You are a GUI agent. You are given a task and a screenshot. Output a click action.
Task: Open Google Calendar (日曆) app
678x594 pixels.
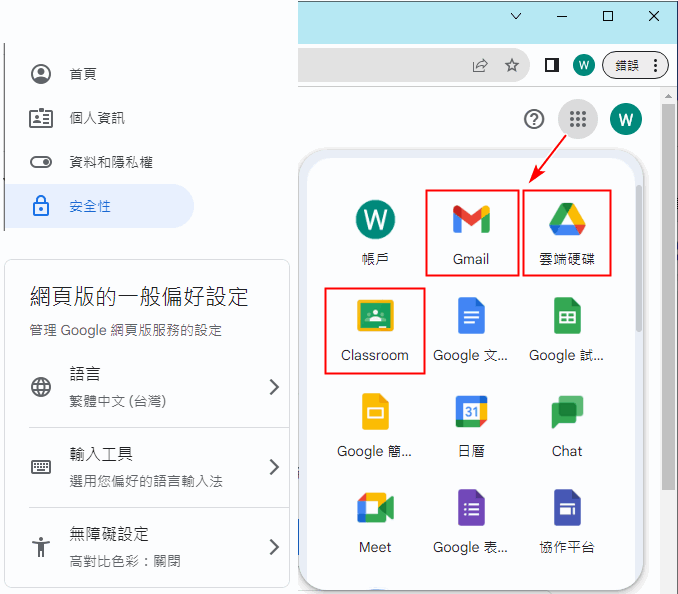(x=471, y=425)
